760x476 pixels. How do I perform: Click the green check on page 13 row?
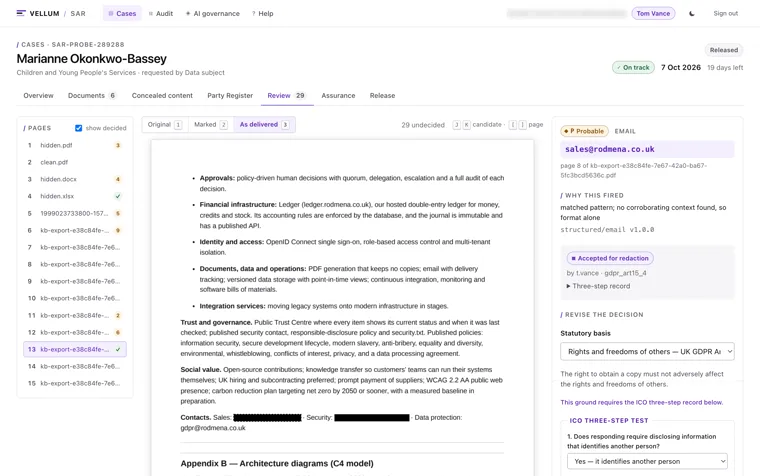(x=118, y=349)
